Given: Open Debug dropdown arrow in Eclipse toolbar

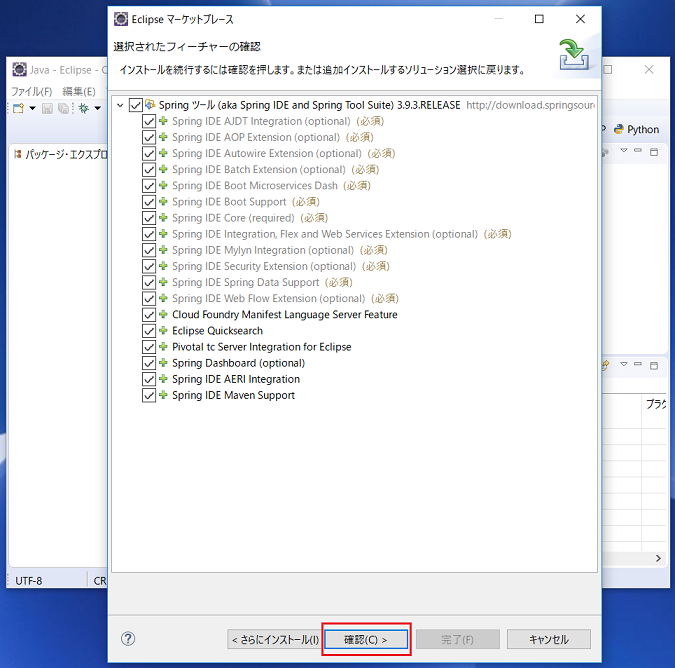Looking at the screenshot, I should tap(98, 108).
